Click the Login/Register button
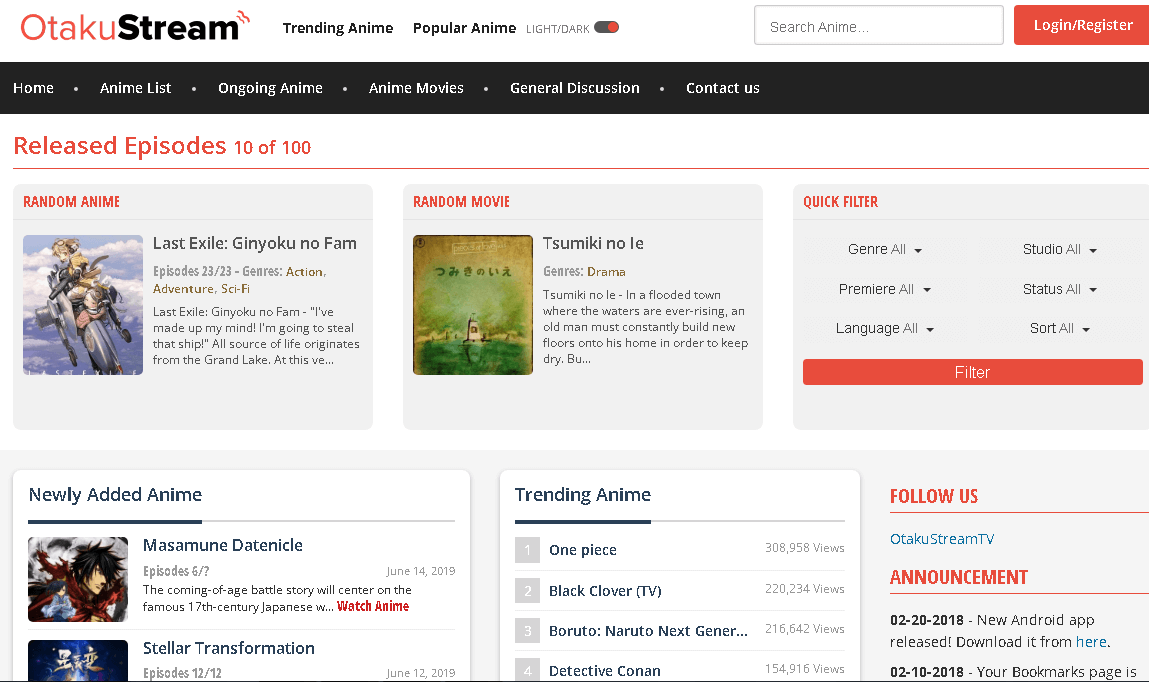Image resolution: width=1149 pixels, height=682 pixels. [1082, 26]
